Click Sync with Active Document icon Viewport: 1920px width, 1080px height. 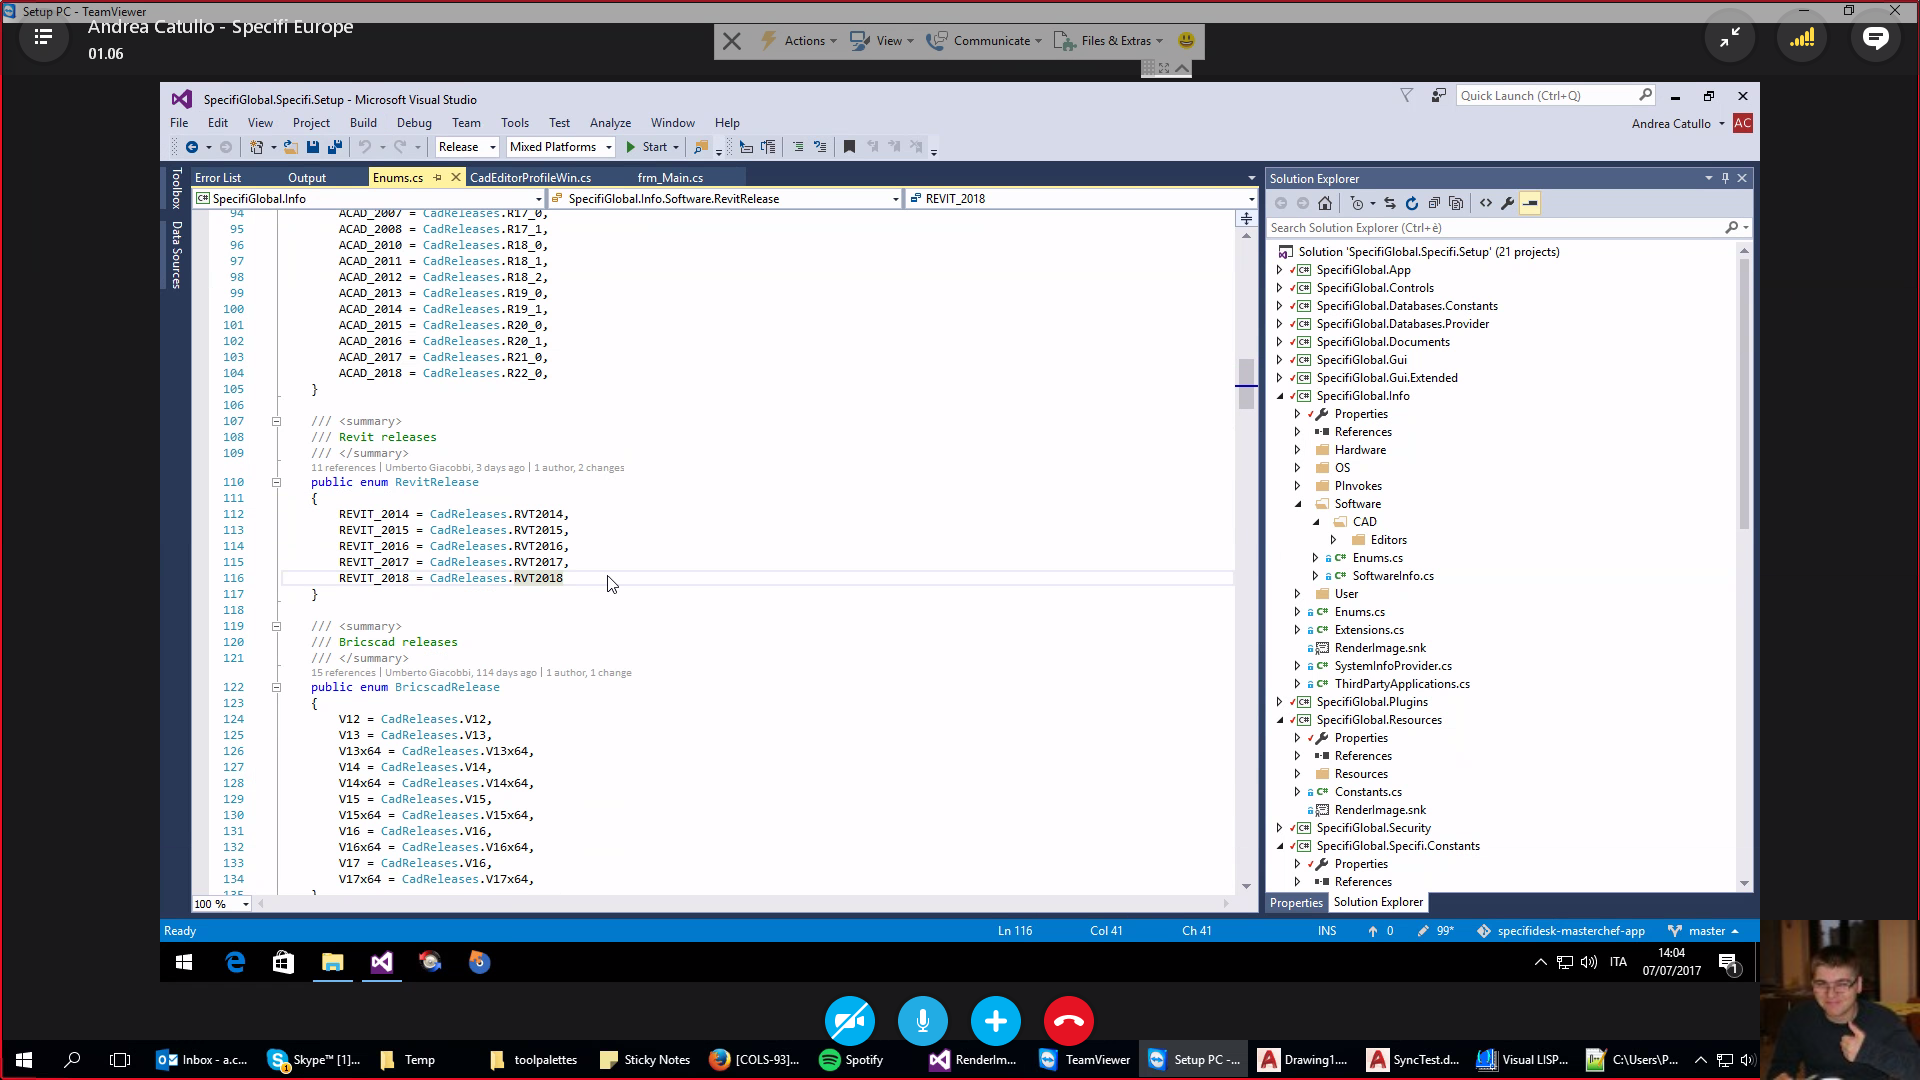pyautogui.click(x=1390, y=203)
